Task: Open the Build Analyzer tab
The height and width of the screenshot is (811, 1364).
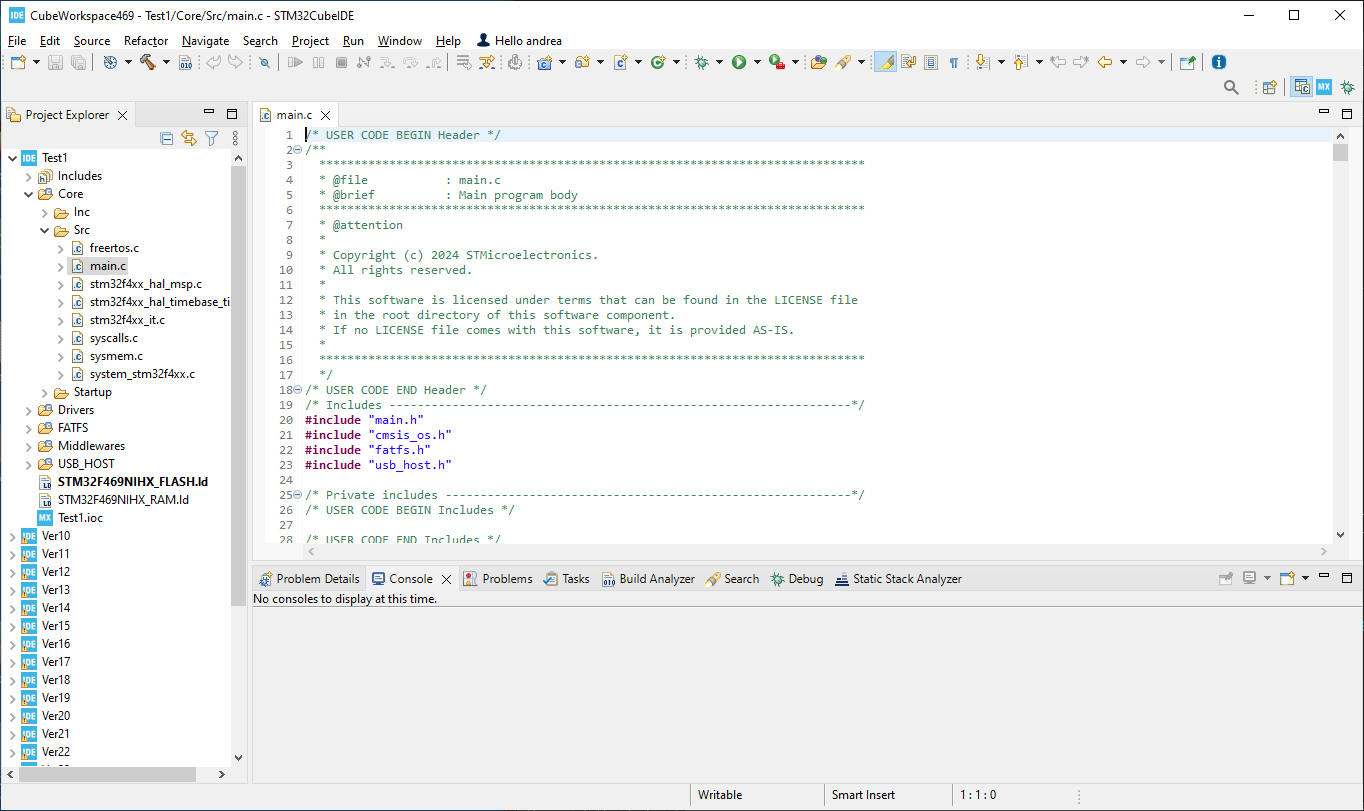Action: coord(648,579)
